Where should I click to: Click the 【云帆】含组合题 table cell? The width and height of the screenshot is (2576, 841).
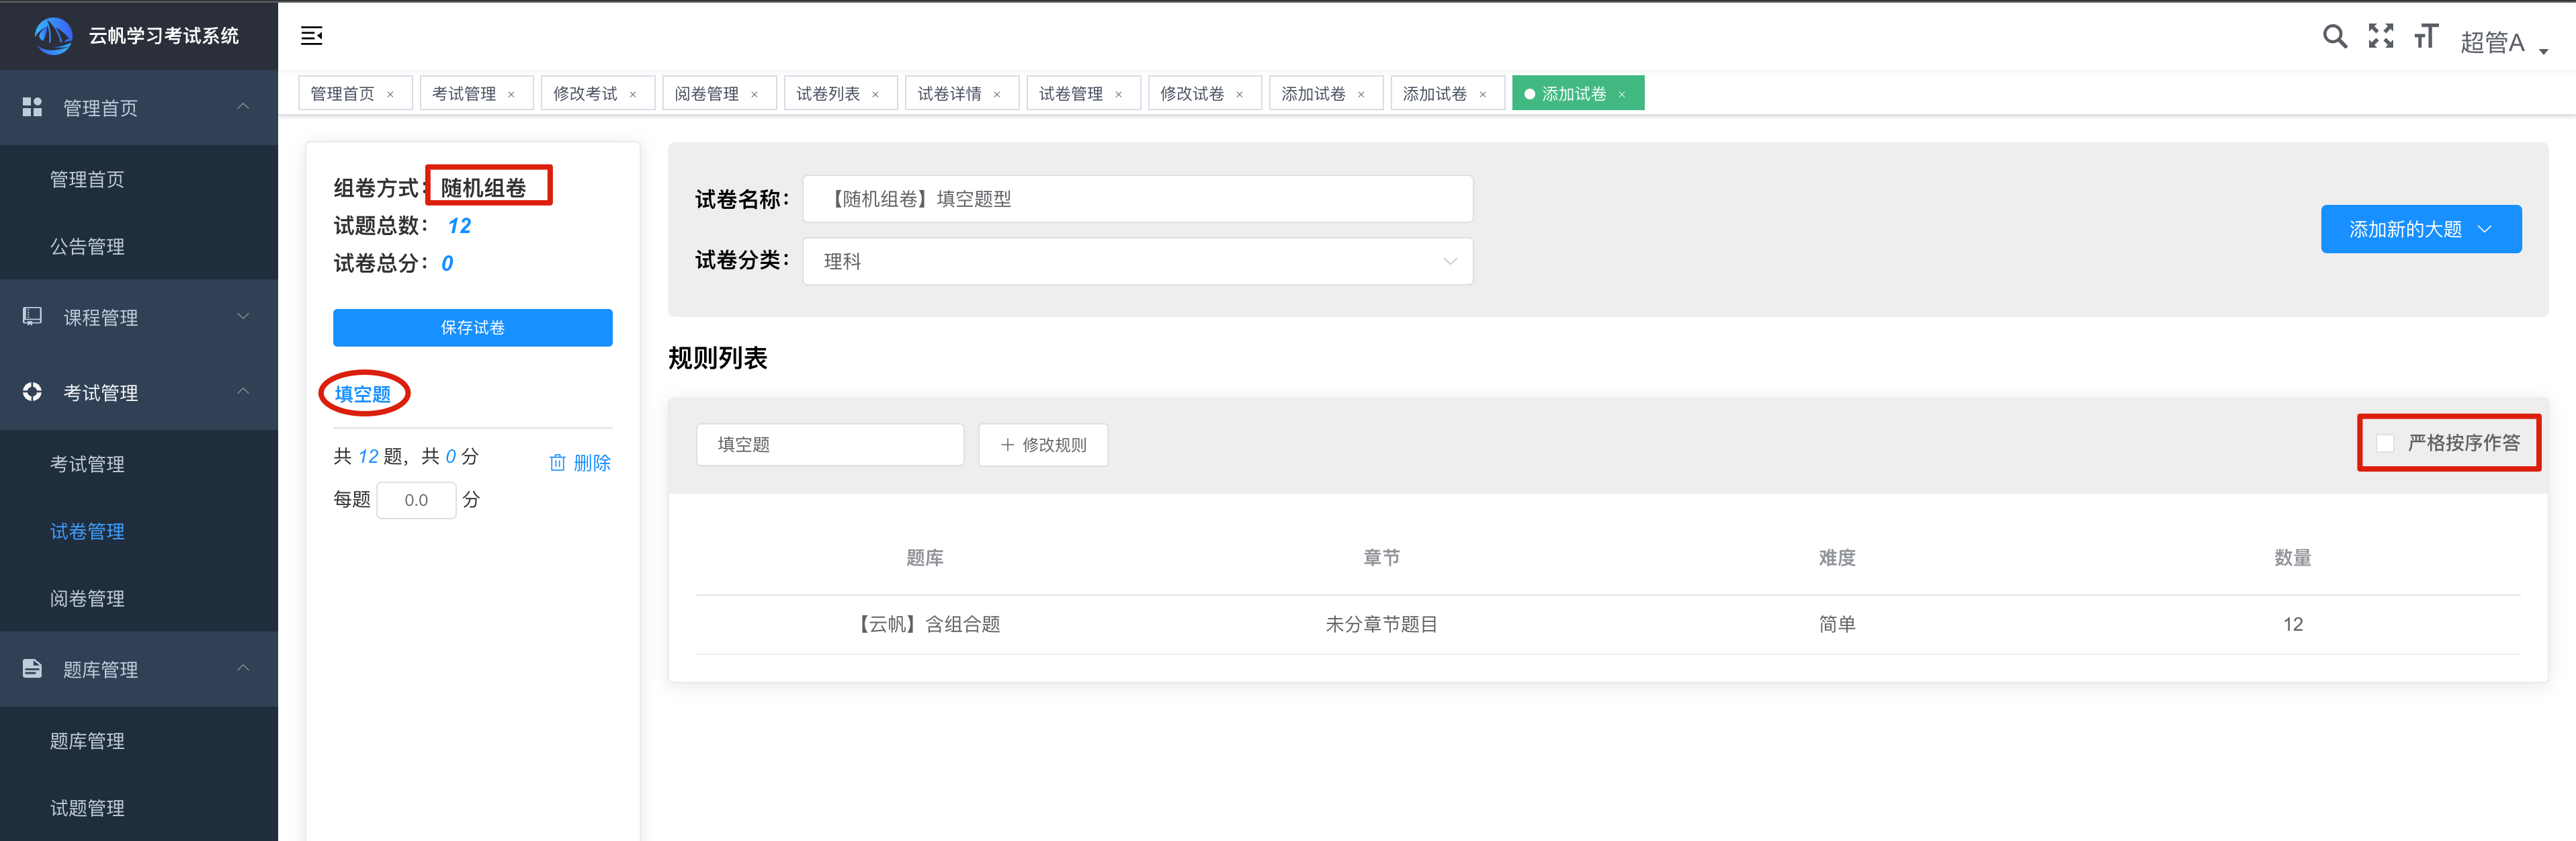(x=925, y=624)
